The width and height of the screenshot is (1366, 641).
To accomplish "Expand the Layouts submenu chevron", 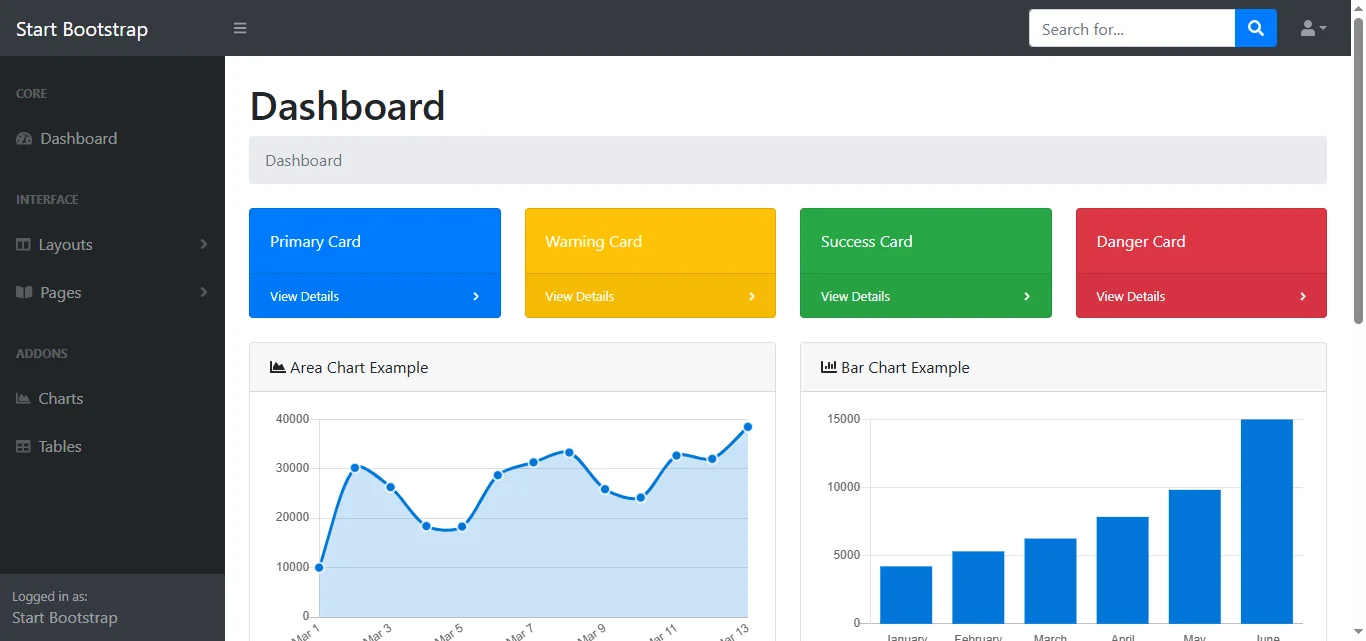I will tap(203, 245).
